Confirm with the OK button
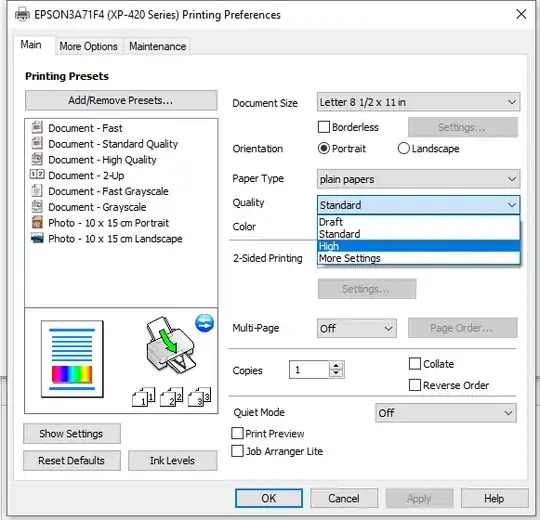Viewport: 540px width, 520px height. [269, 498]
